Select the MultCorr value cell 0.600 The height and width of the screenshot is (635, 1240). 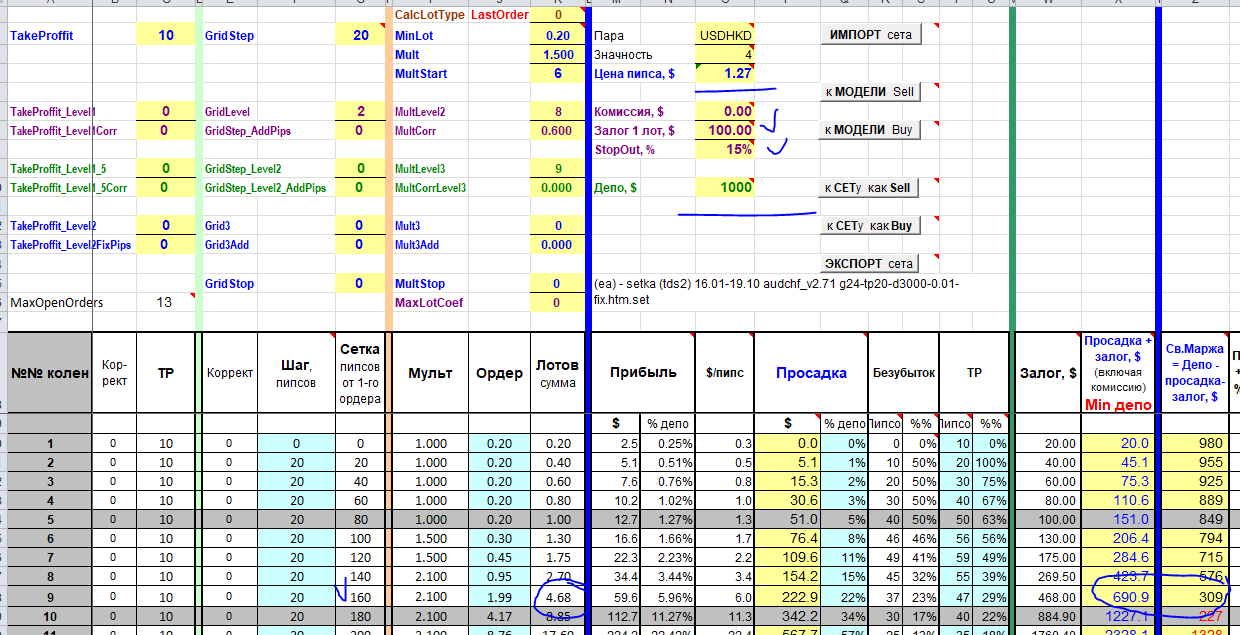point(557,131)
